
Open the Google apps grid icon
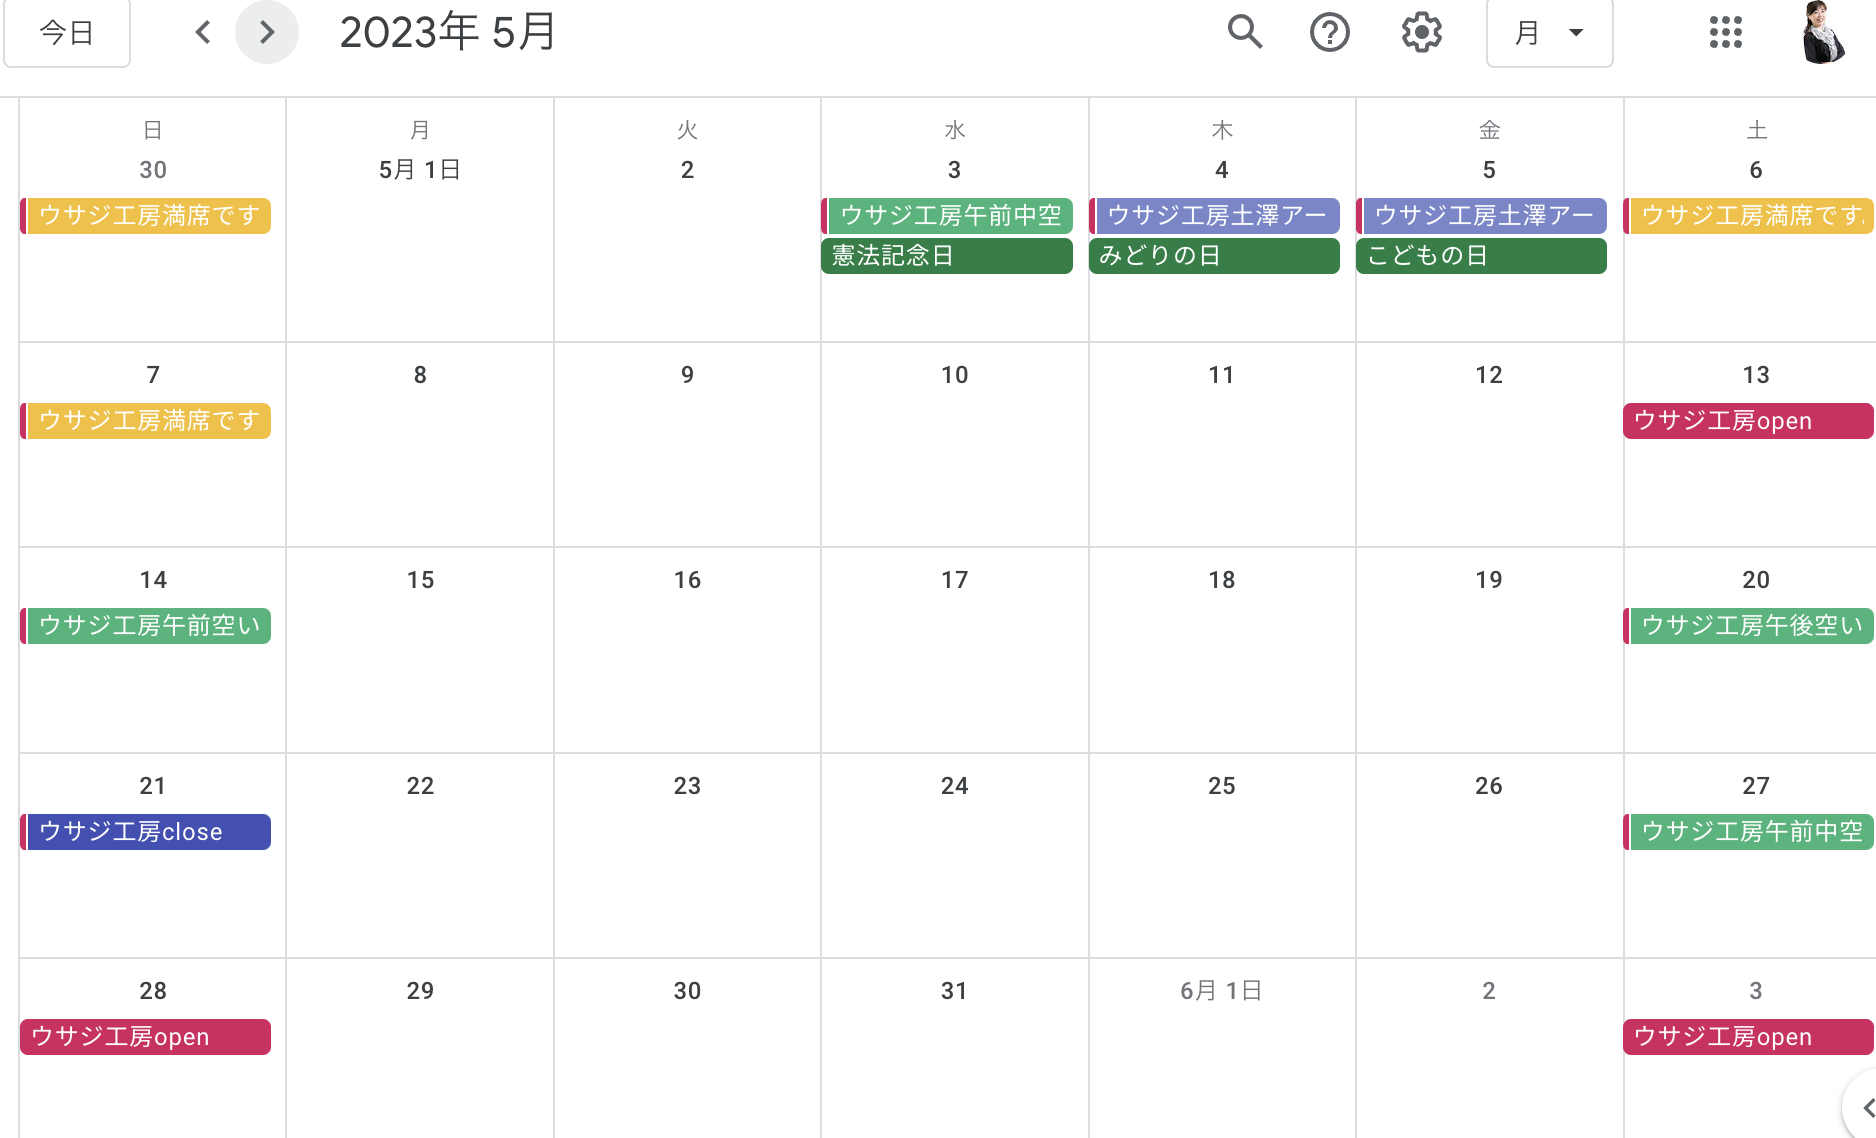tap(1726, 32)
